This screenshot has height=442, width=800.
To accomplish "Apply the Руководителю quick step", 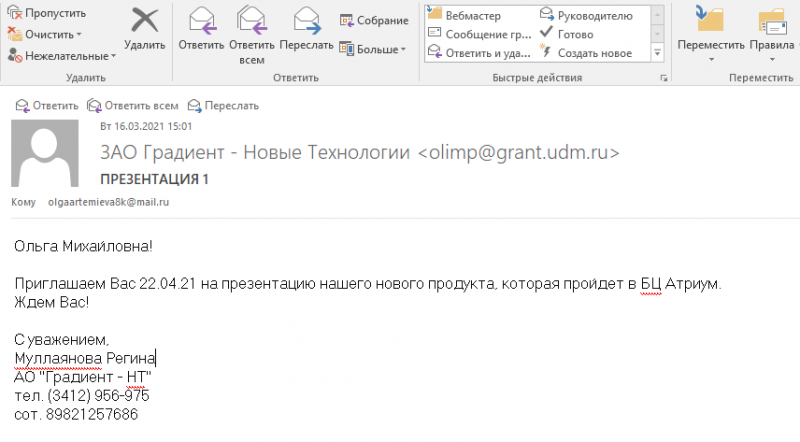I will point(586,15).
